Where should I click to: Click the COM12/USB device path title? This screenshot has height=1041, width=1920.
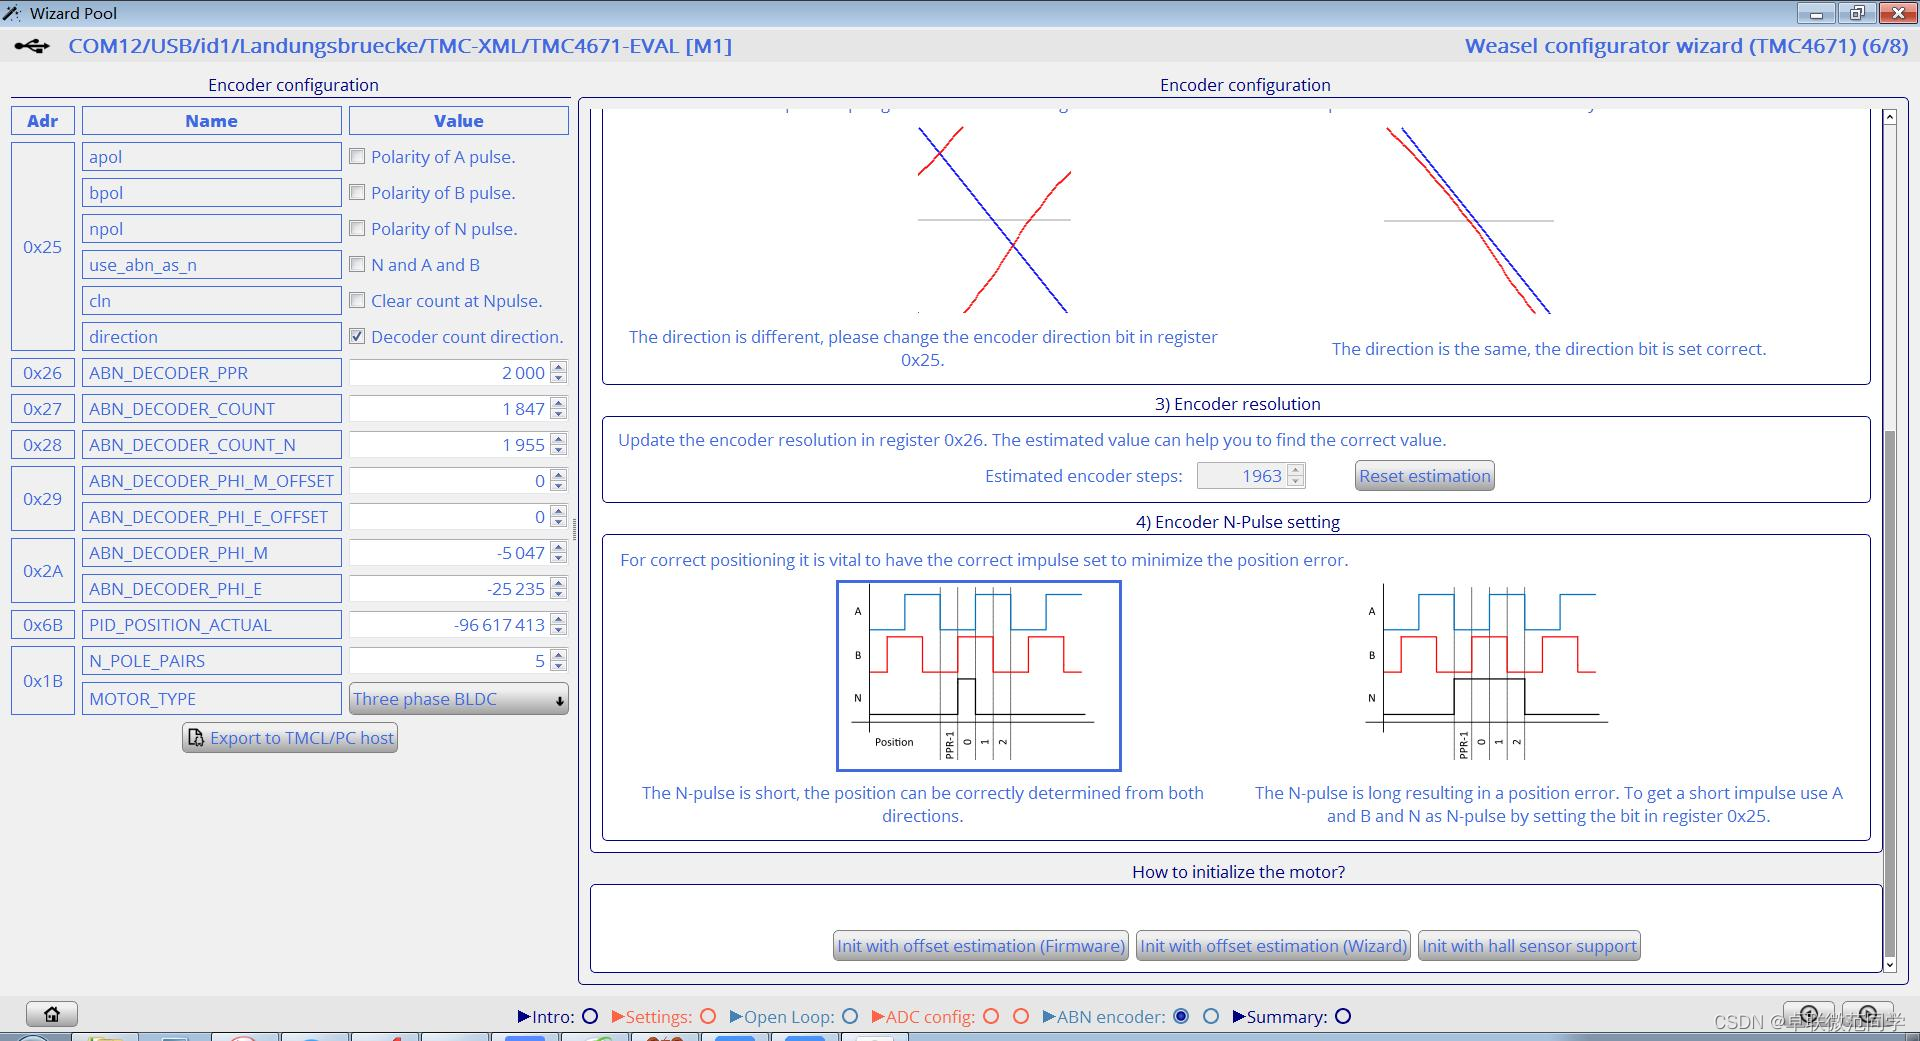pyautogui.click(x=400, y=46)
